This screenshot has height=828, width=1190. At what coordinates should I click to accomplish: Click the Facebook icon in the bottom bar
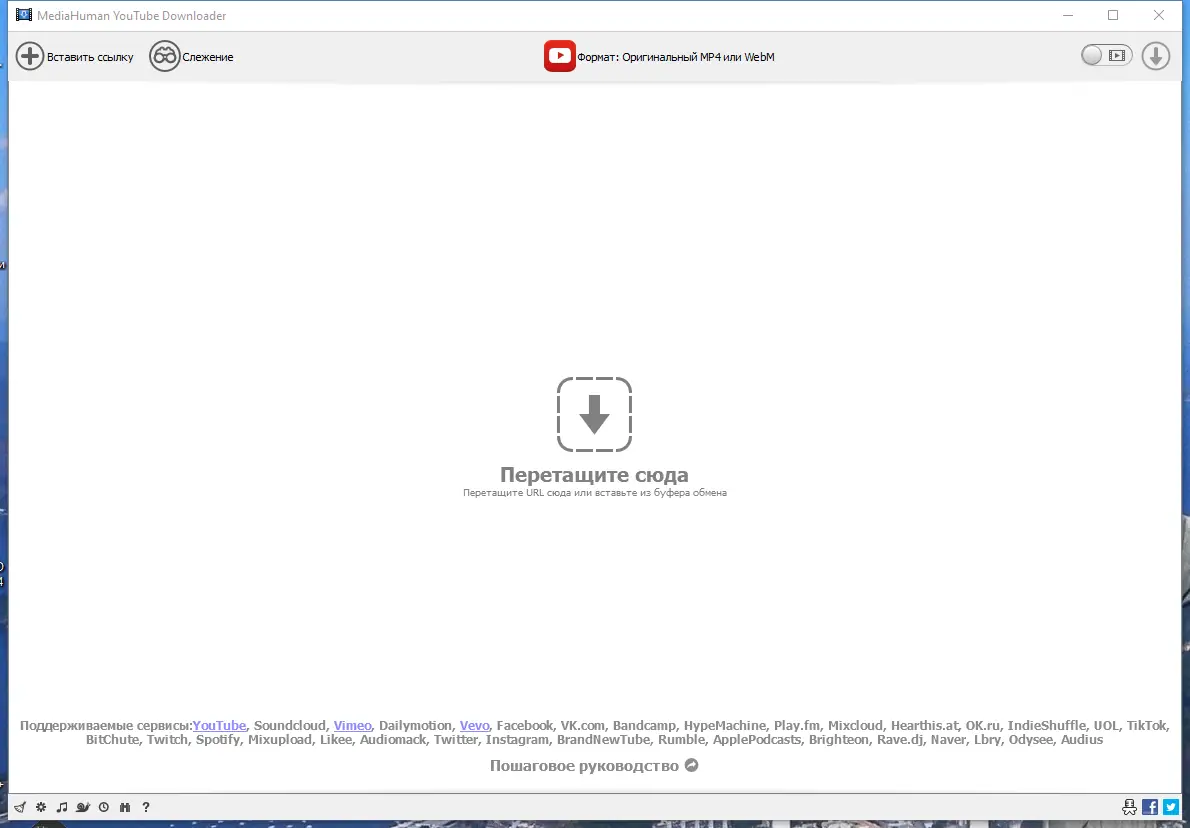(1150, 807)
